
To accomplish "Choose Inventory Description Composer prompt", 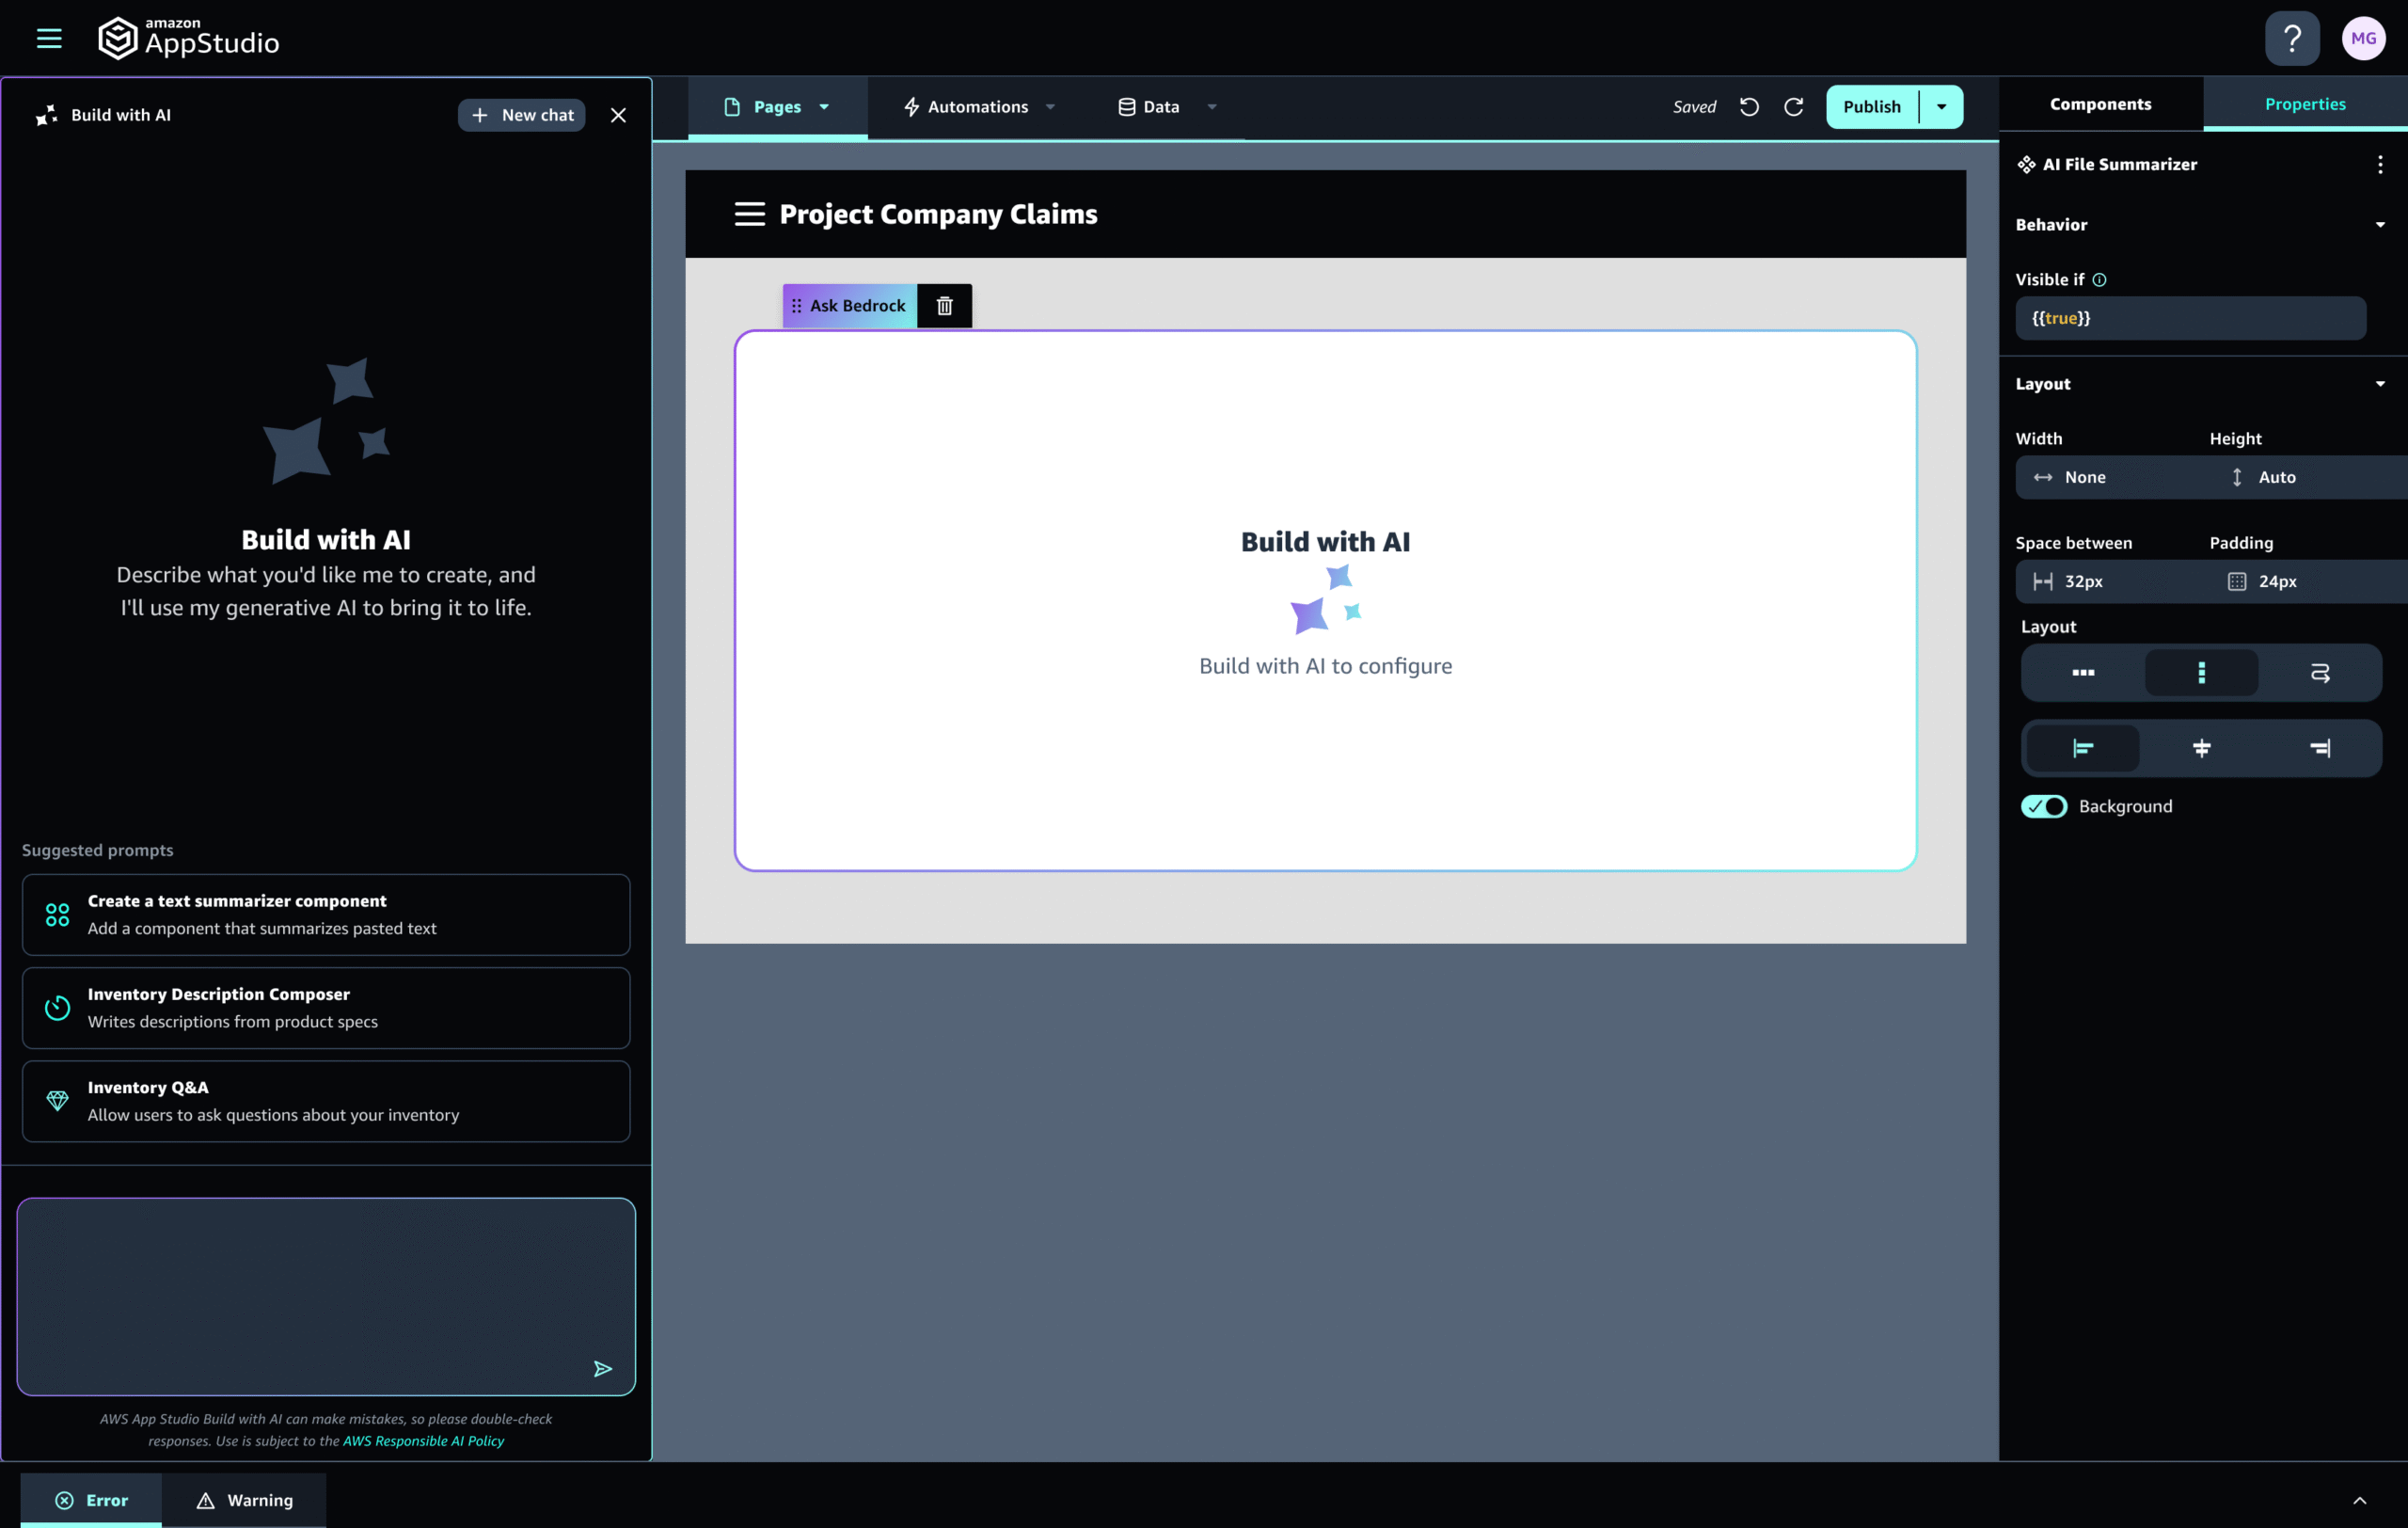I will coord(326,1008).
